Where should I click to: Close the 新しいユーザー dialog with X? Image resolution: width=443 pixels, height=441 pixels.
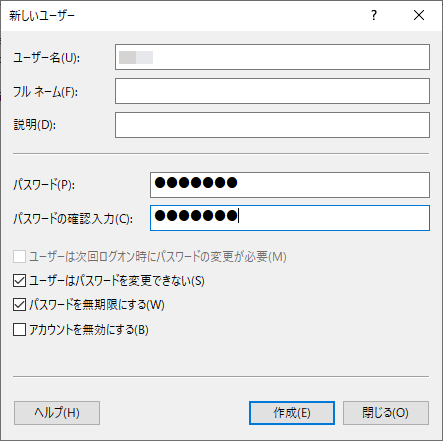pyautogui.click(x=419, y=15)
